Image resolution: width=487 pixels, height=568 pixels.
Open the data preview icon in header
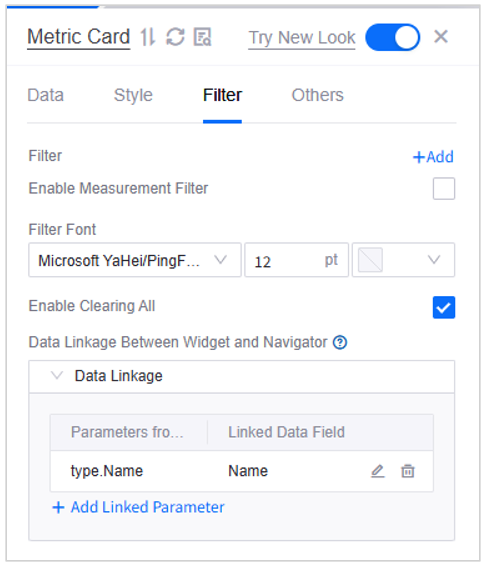(x=203, y=37)
